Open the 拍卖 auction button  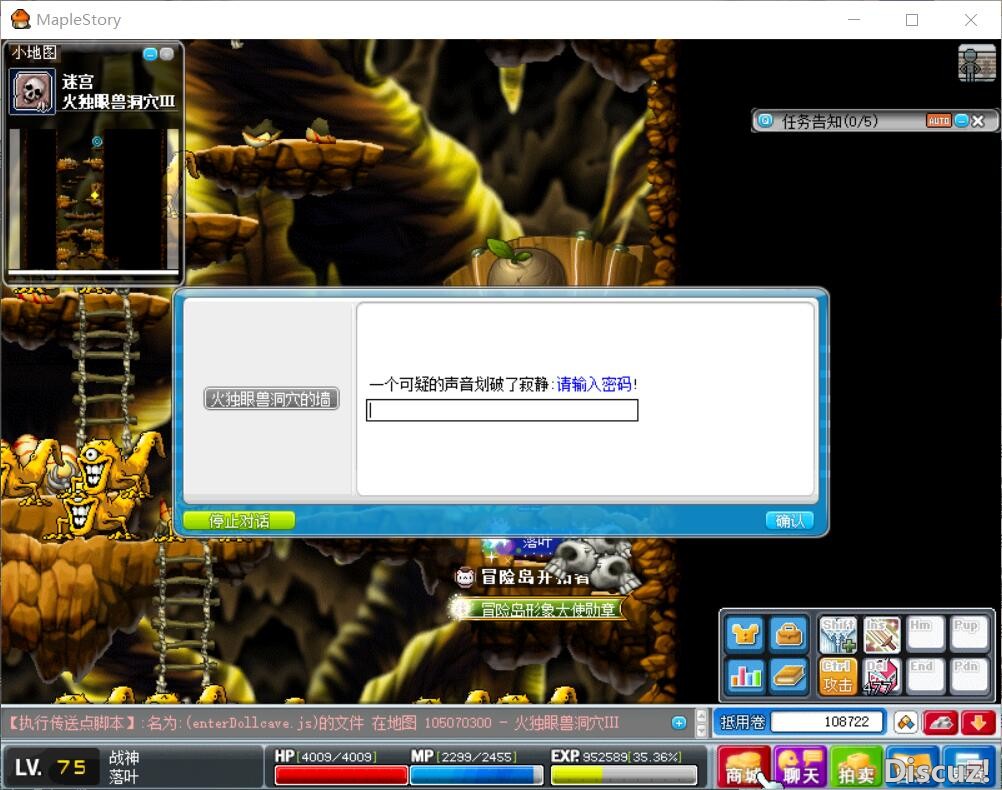point(856,766)
